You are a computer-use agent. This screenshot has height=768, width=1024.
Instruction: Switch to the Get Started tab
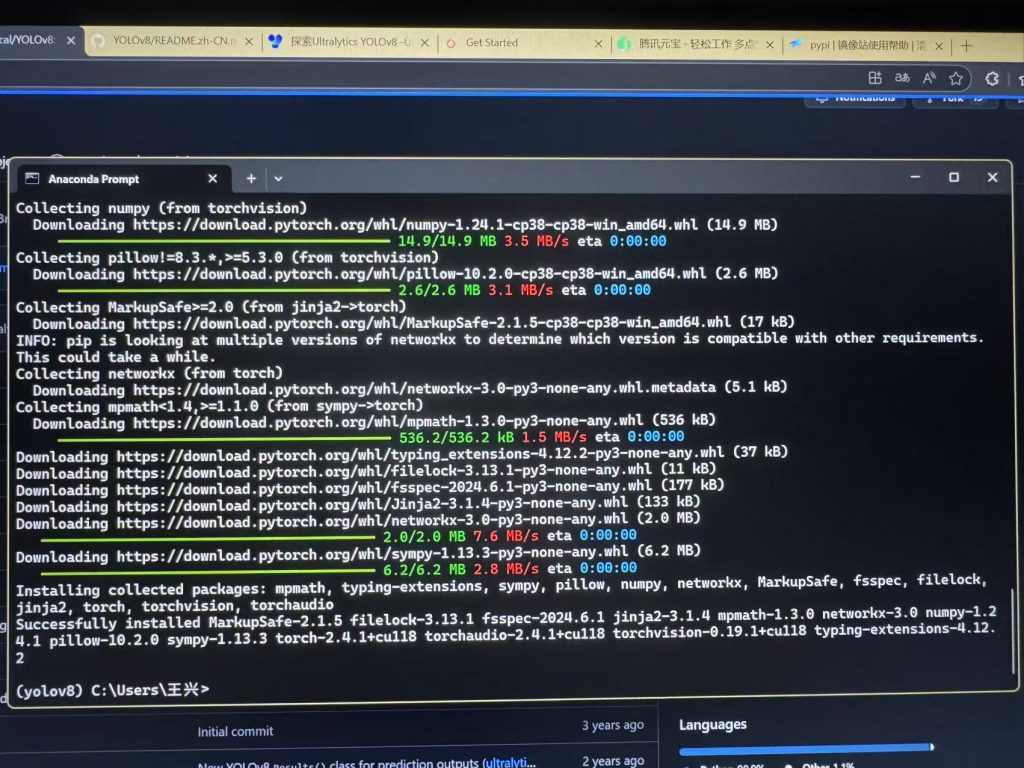click(521, 43)
